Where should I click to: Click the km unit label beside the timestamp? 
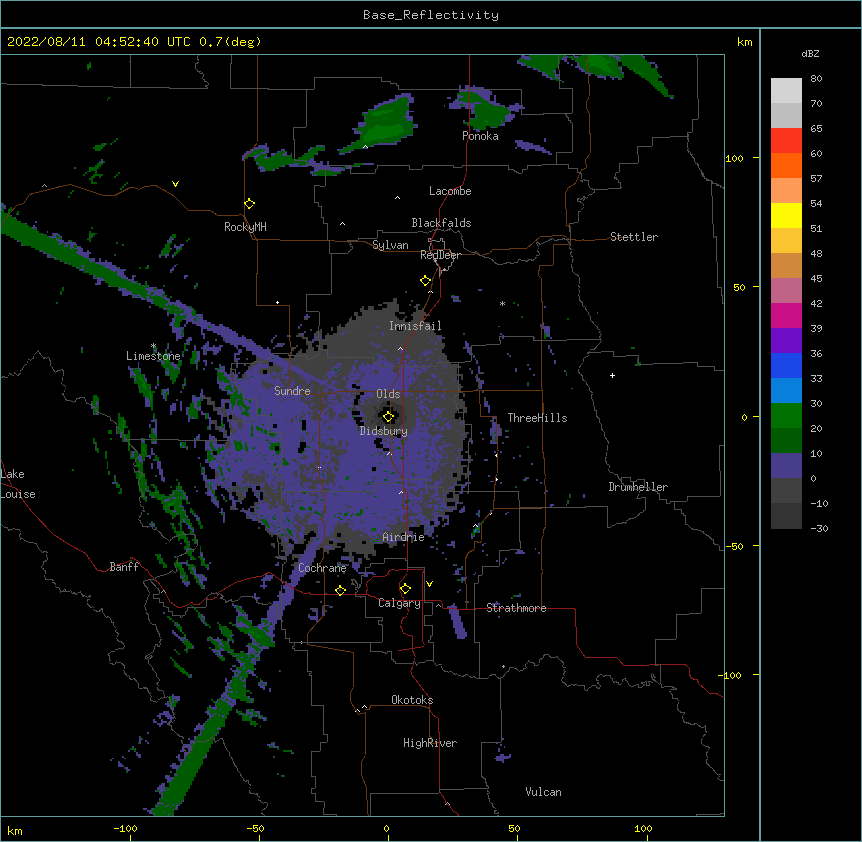tap(745, 42)
